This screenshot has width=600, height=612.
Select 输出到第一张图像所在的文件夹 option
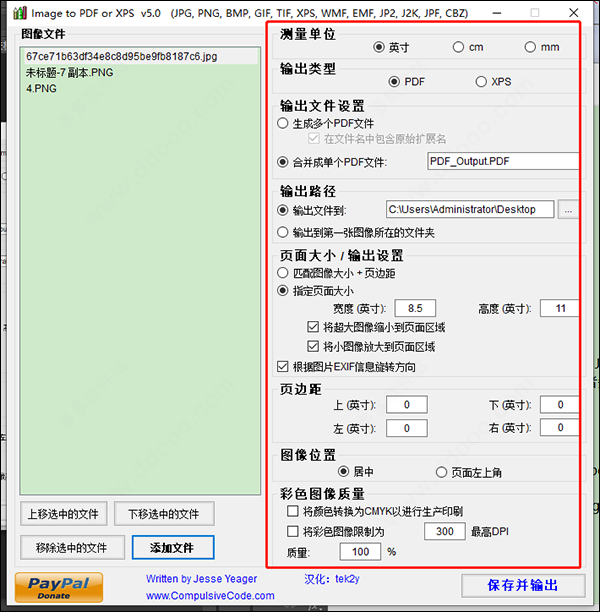pos(283,233)
